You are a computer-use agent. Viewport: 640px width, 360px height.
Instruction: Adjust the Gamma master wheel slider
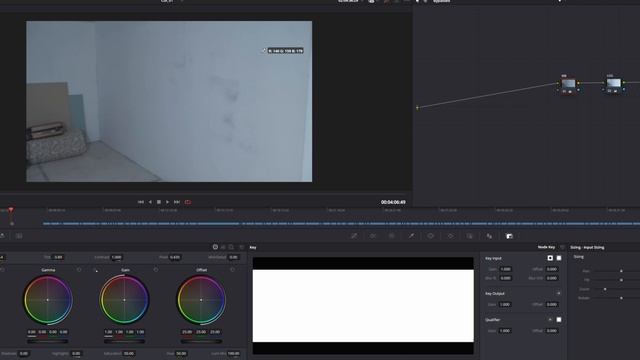click(48, 341)
